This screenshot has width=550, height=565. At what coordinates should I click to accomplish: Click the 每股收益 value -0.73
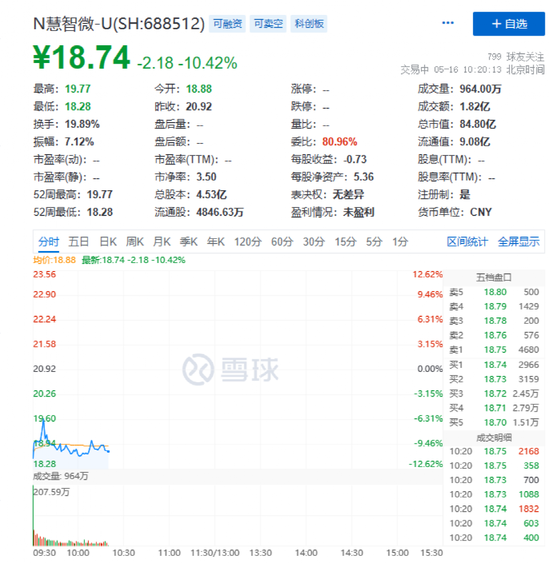(355, 159)
